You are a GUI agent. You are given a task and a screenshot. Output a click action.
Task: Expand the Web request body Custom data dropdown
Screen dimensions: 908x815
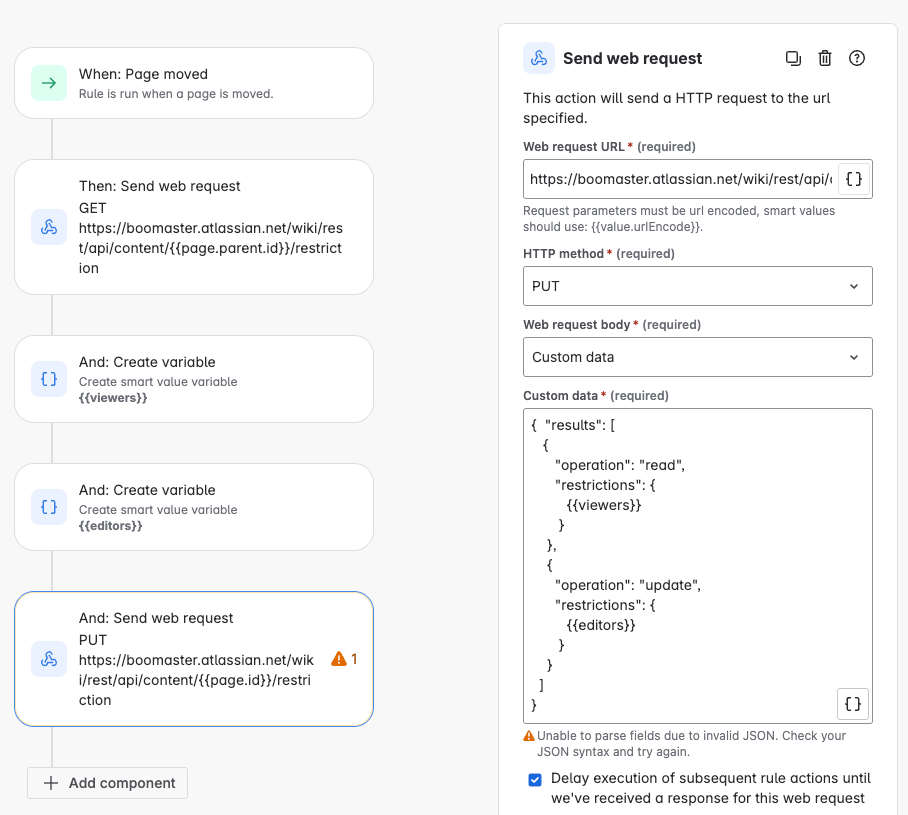(698, 357)
